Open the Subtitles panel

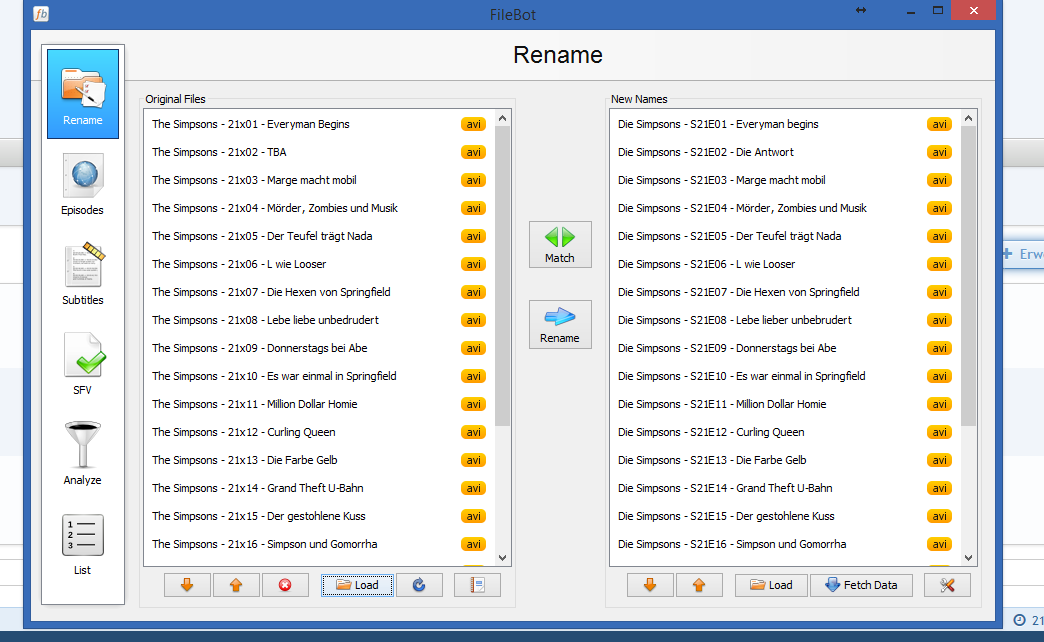pyautogui.click(x=83, y=274)
